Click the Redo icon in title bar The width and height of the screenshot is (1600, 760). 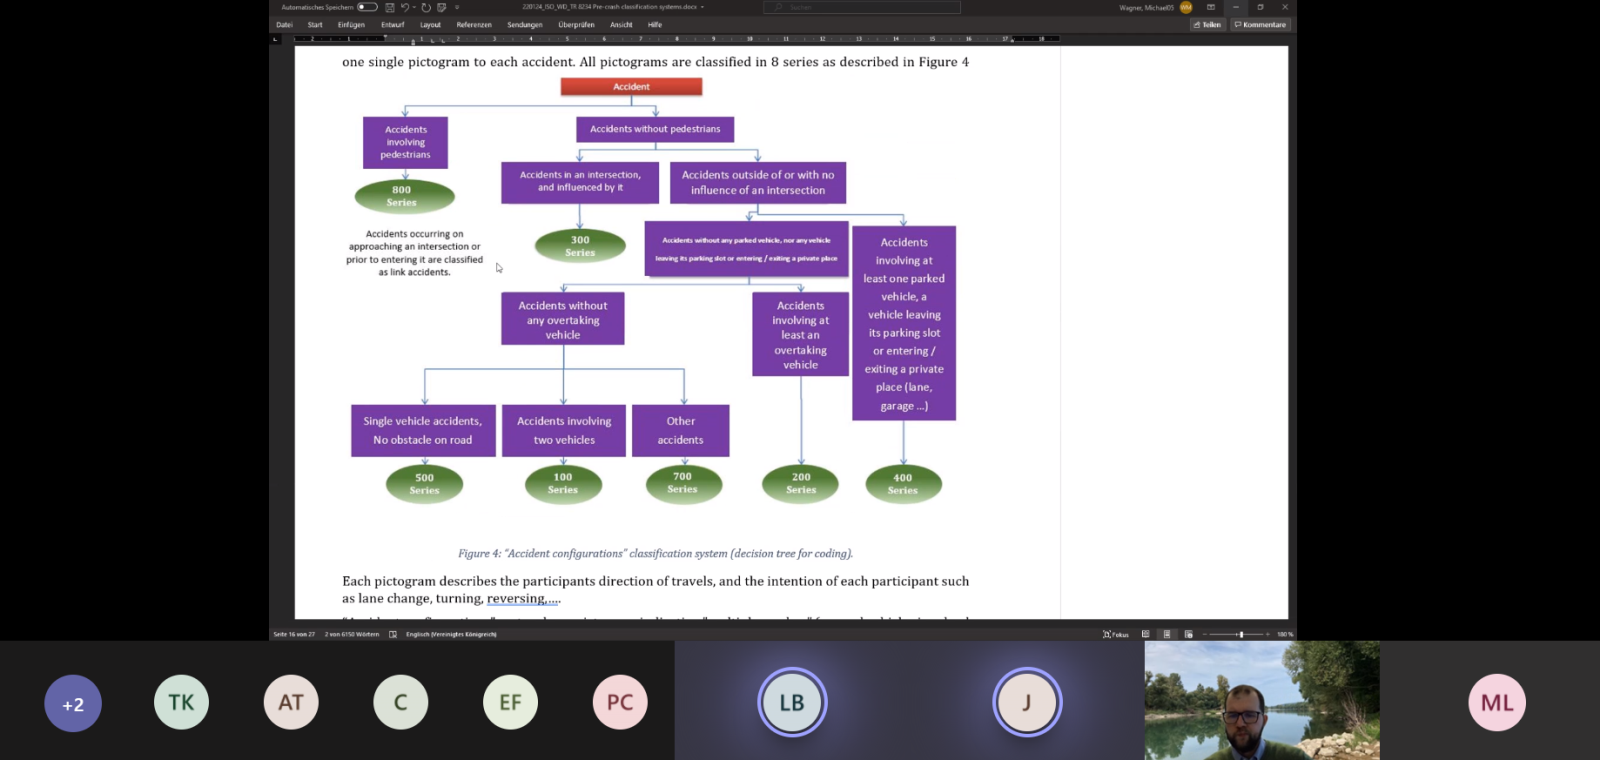[x=426, y=7]
